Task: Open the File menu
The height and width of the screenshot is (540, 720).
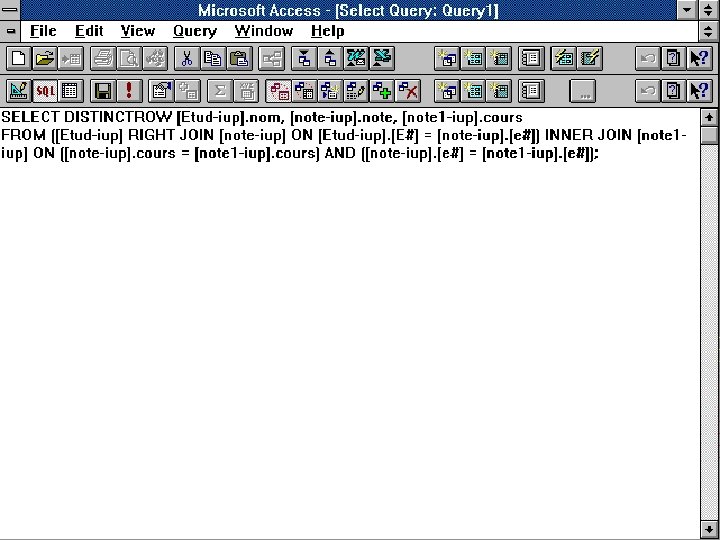Action: tap(43, 31)
